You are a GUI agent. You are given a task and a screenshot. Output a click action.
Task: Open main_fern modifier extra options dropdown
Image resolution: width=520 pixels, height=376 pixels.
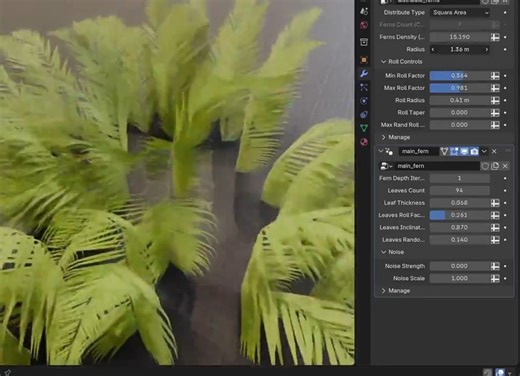point(484,151)
